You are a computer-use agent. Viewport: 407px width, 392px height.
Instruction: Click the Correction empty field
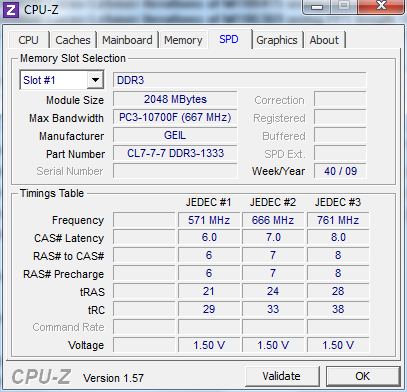tap(340, 99)
